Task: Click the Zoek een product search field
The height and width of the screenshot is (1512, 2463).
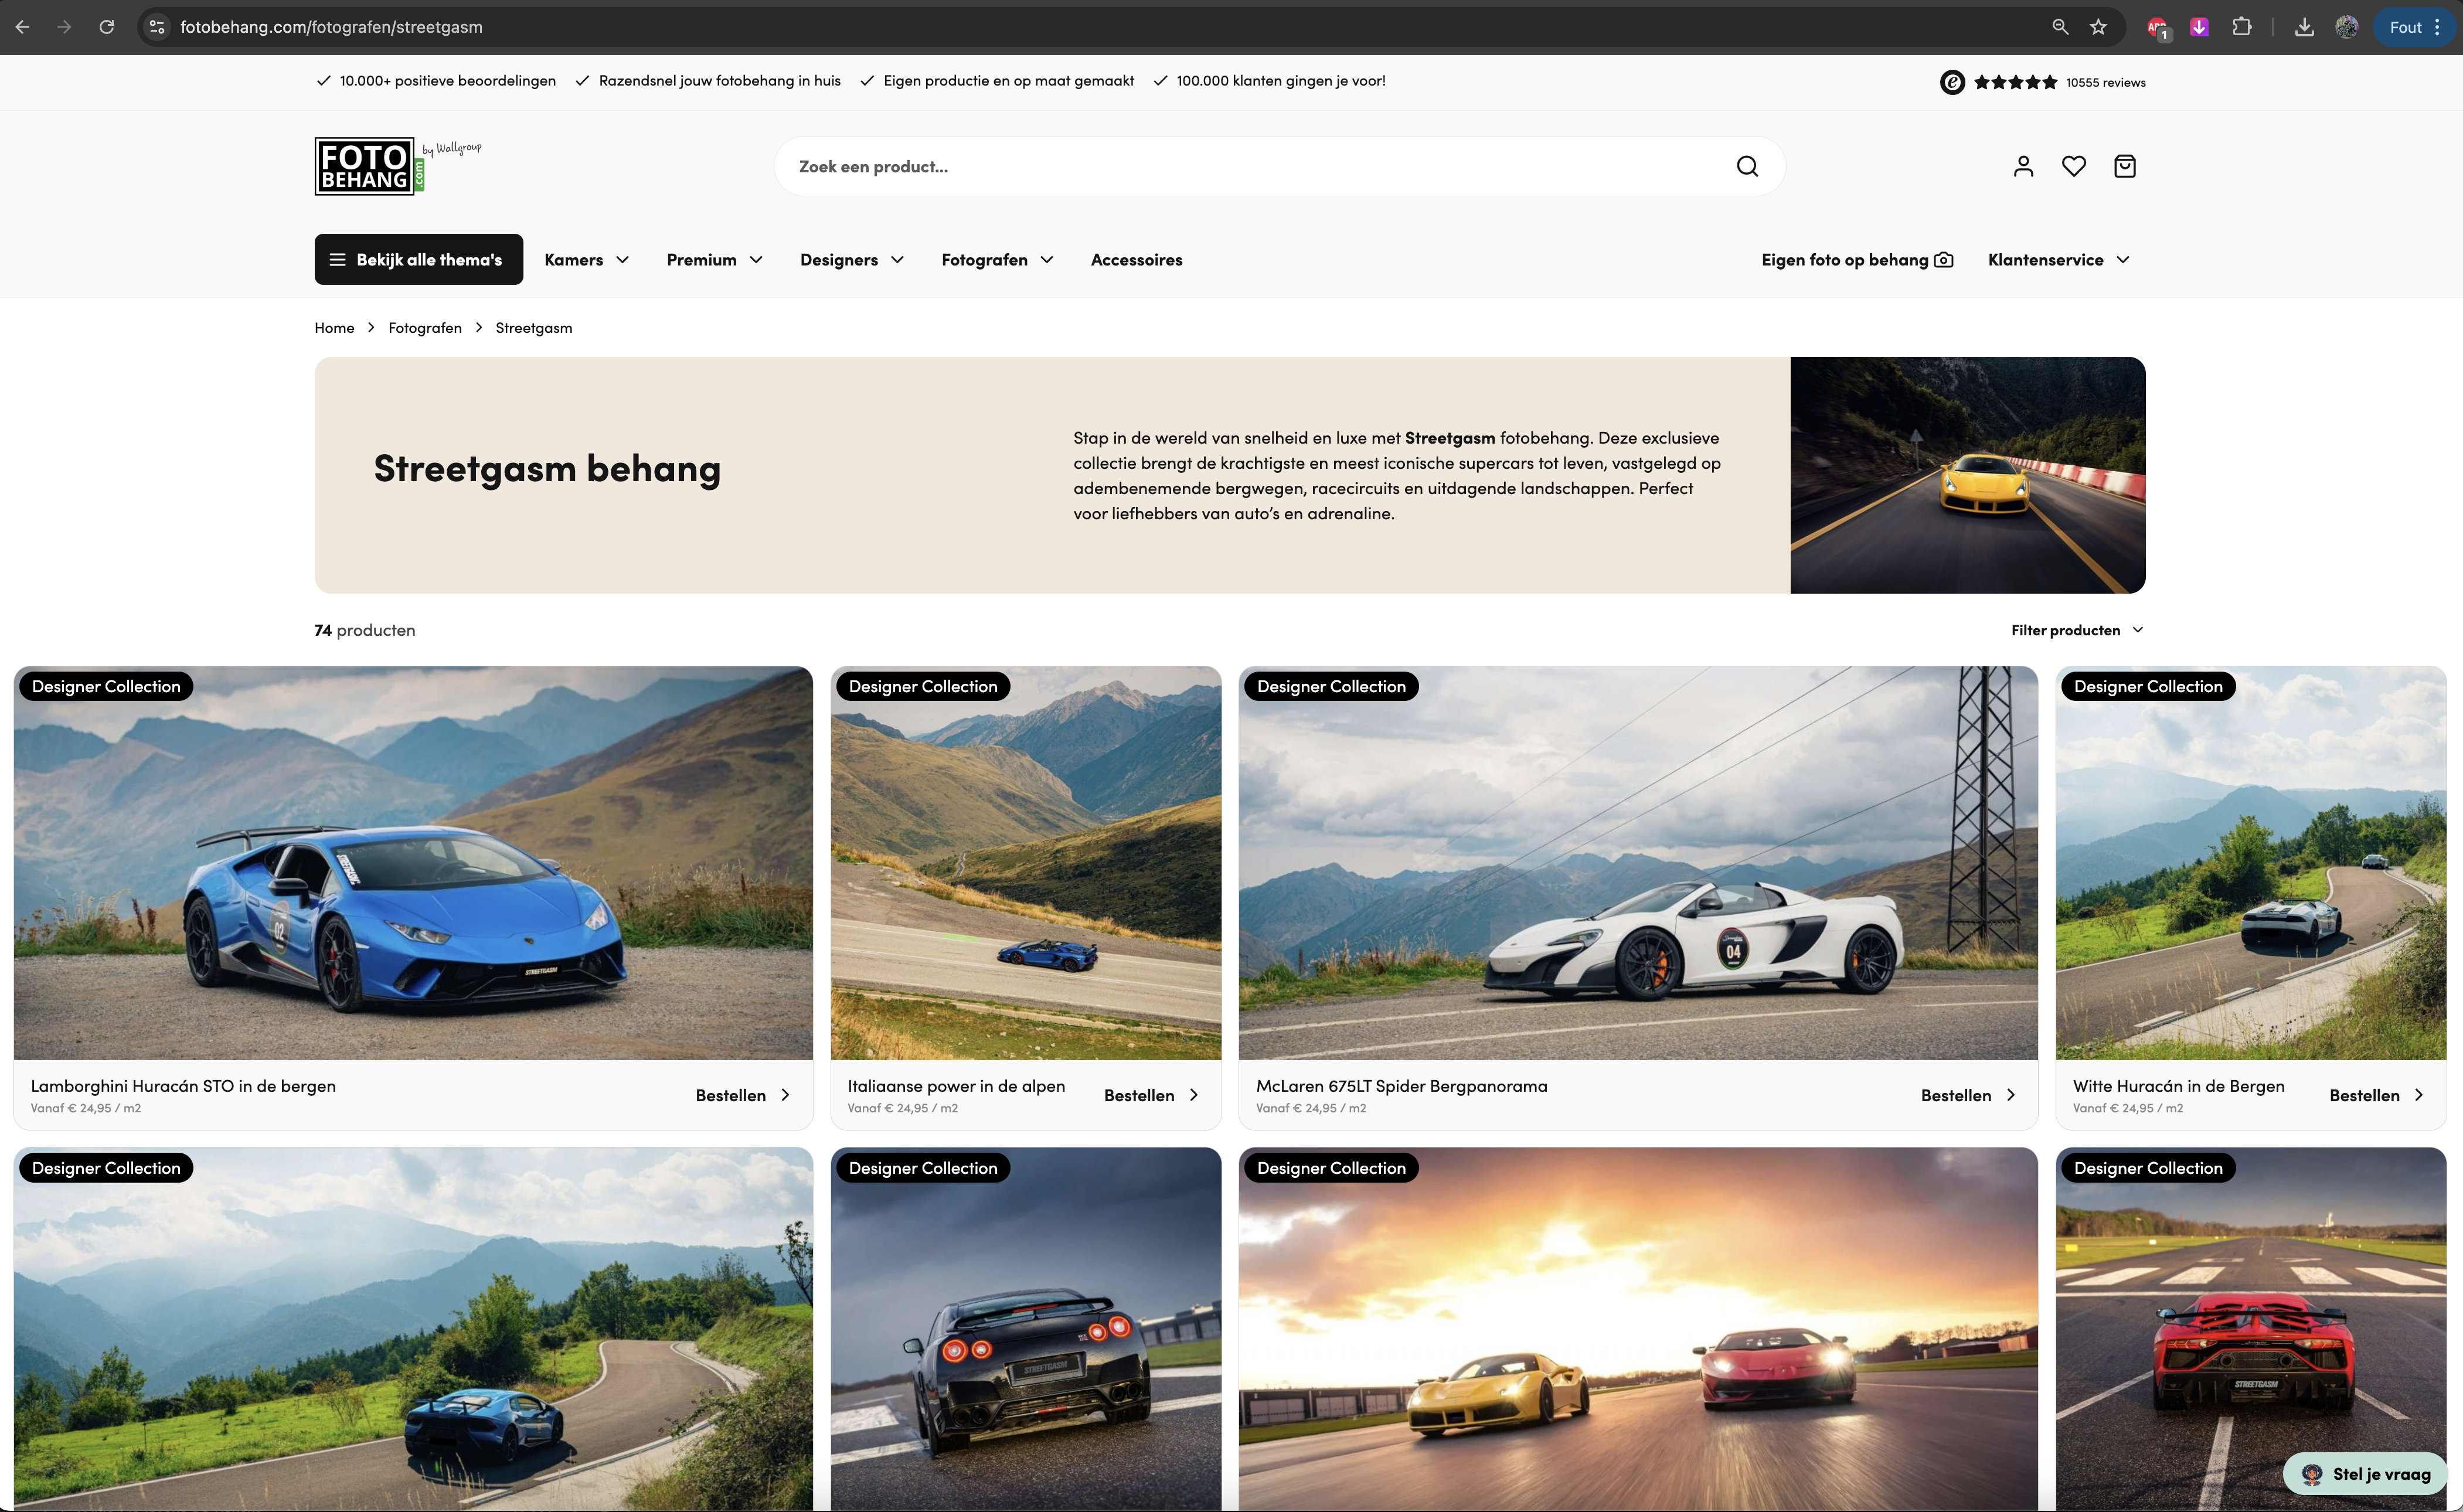Action: pos(1250,166)
